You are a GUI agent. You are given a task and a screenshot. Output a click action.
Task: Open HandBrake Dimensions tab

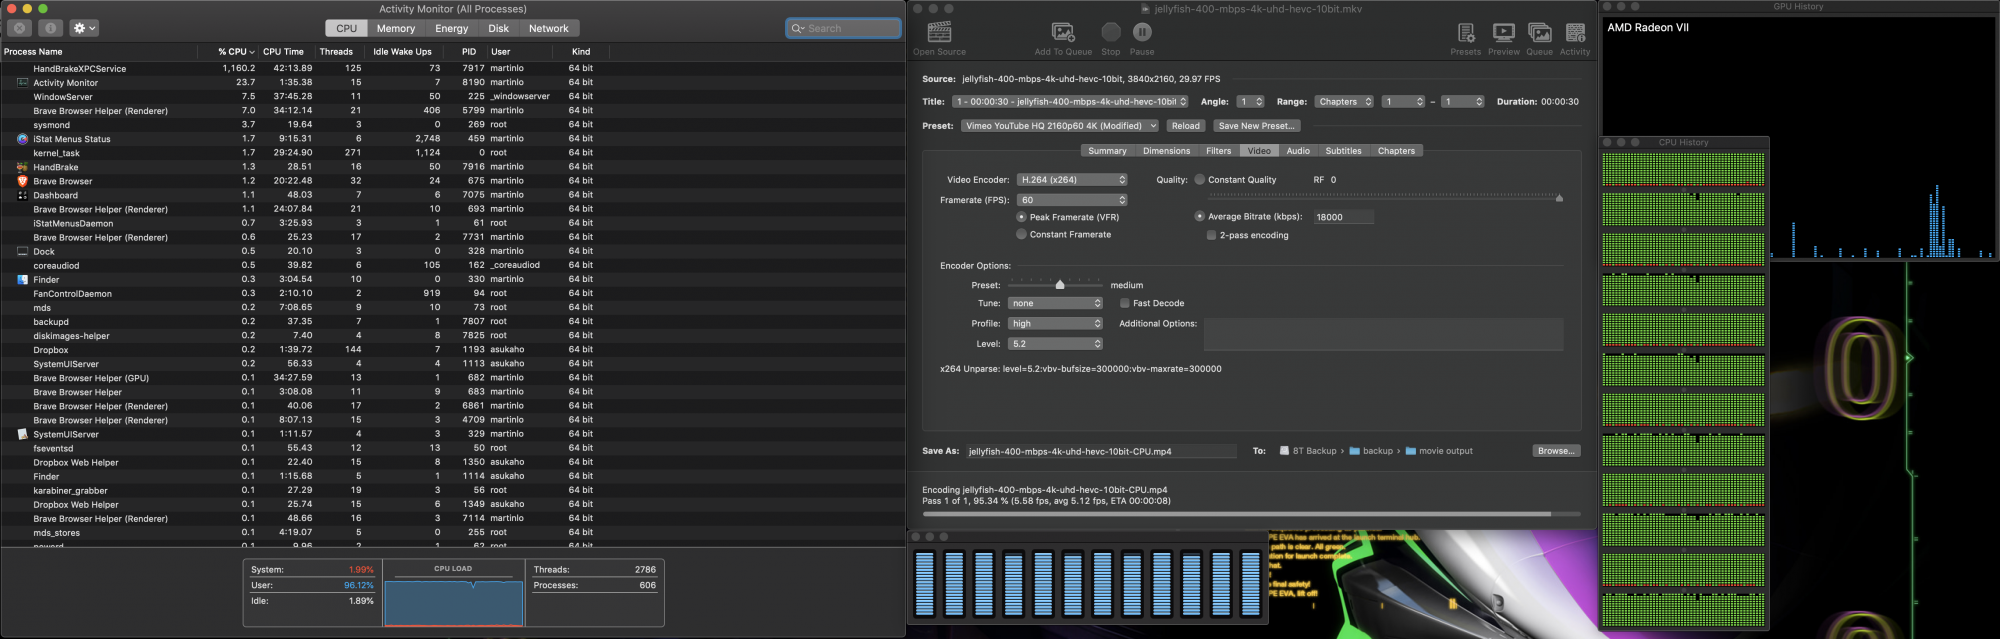[1166, 151]
